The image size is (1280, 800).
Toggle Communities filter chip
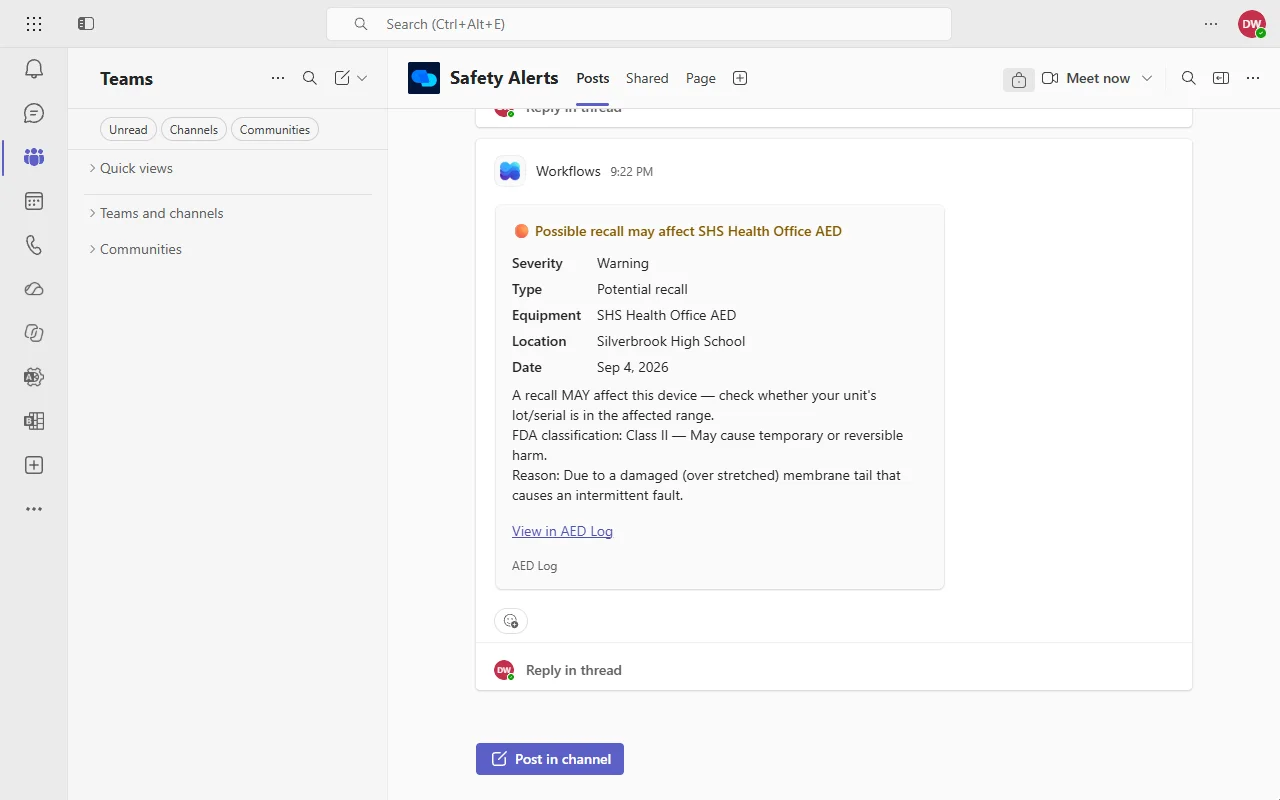point(275,129)
